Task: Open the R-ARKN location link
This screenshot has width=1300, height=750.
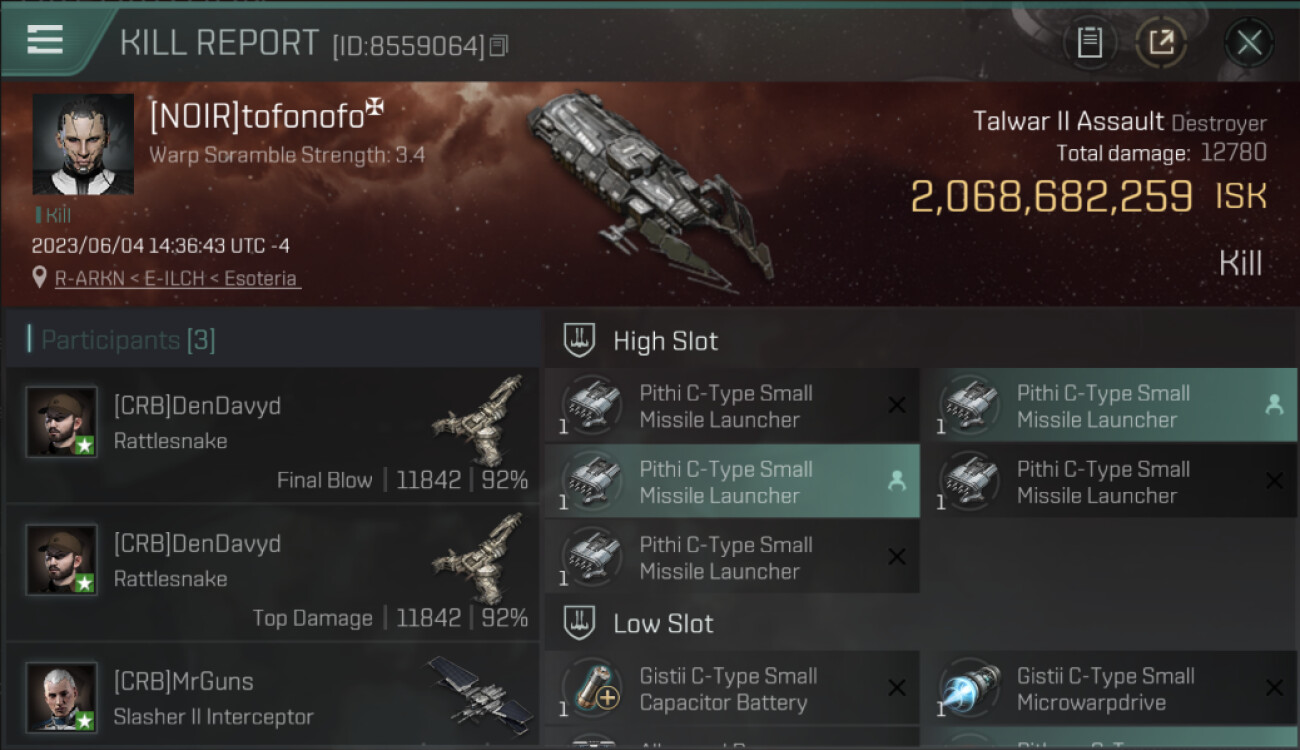Action: coord(176,279)
